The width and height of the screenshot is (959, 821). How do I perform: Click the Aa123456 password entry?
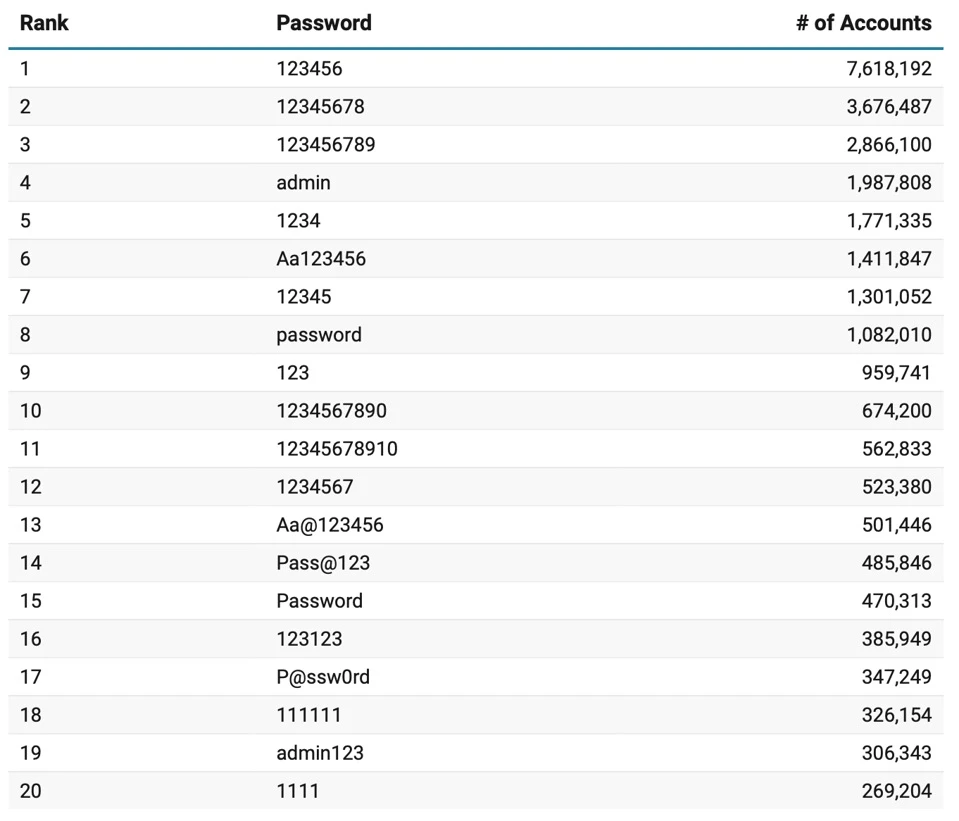(x=321, y=259)
